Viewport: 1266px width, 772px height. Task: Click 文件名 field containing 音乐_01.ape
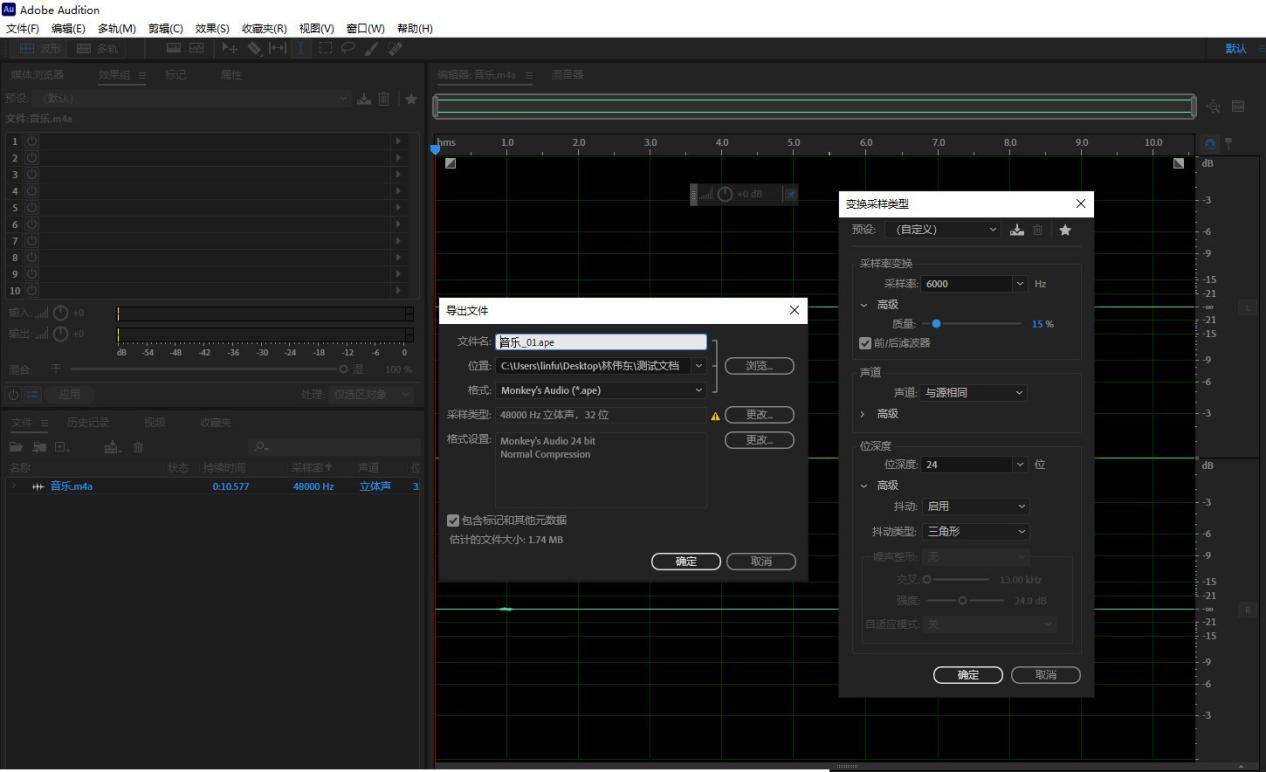point(601,342)
